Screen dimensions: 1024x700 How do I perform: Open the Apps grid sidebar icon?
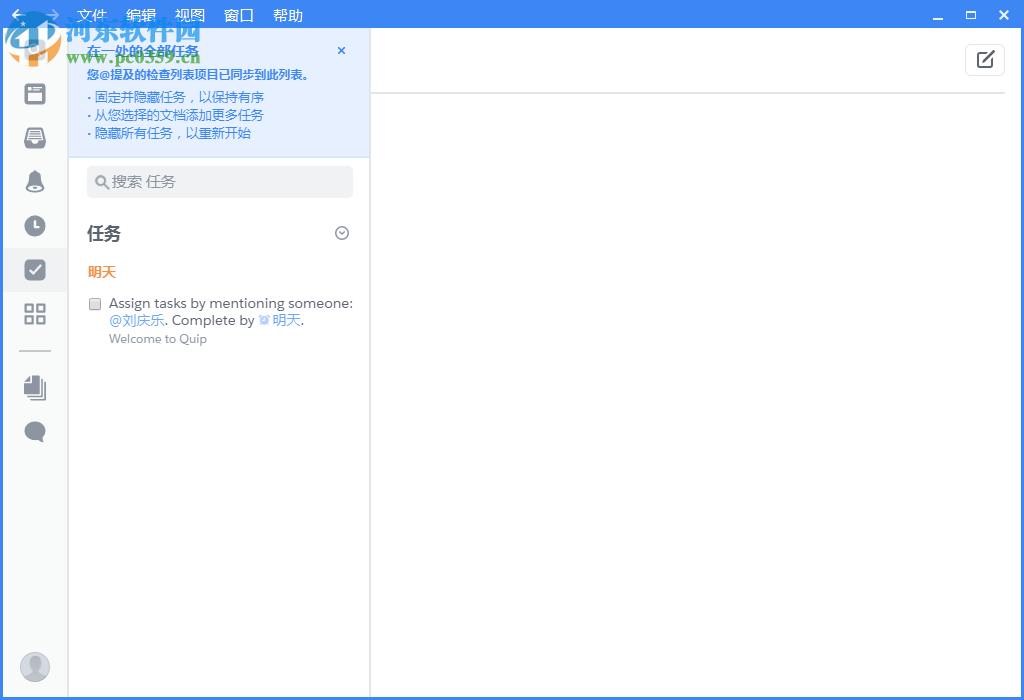(x=35, y=314)
